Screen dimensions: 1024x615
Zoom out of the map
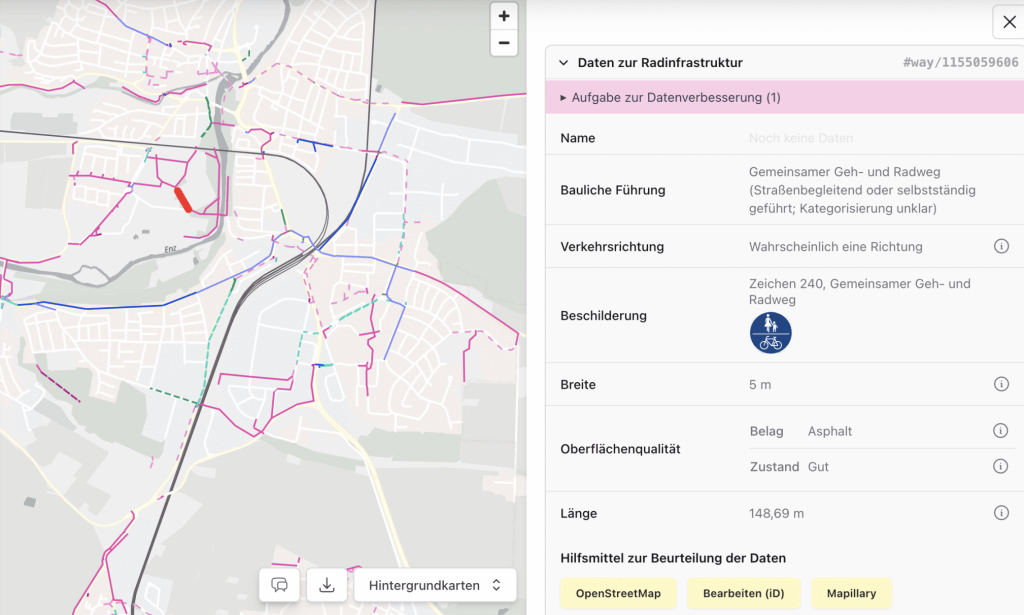pos(504,43)
